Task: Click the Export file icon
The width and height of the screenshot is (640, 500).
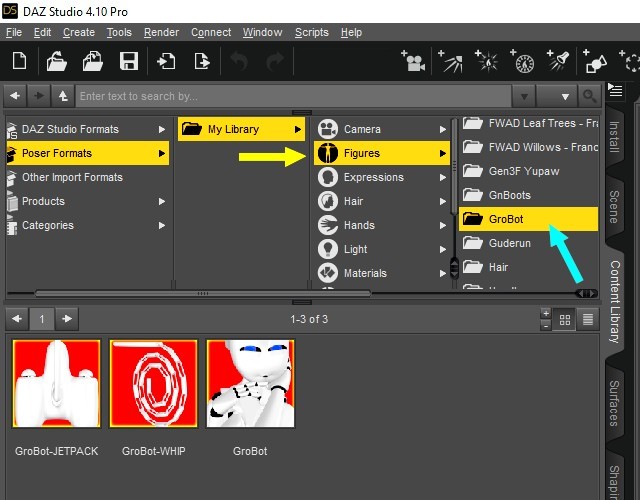Action: pos(202,62)
